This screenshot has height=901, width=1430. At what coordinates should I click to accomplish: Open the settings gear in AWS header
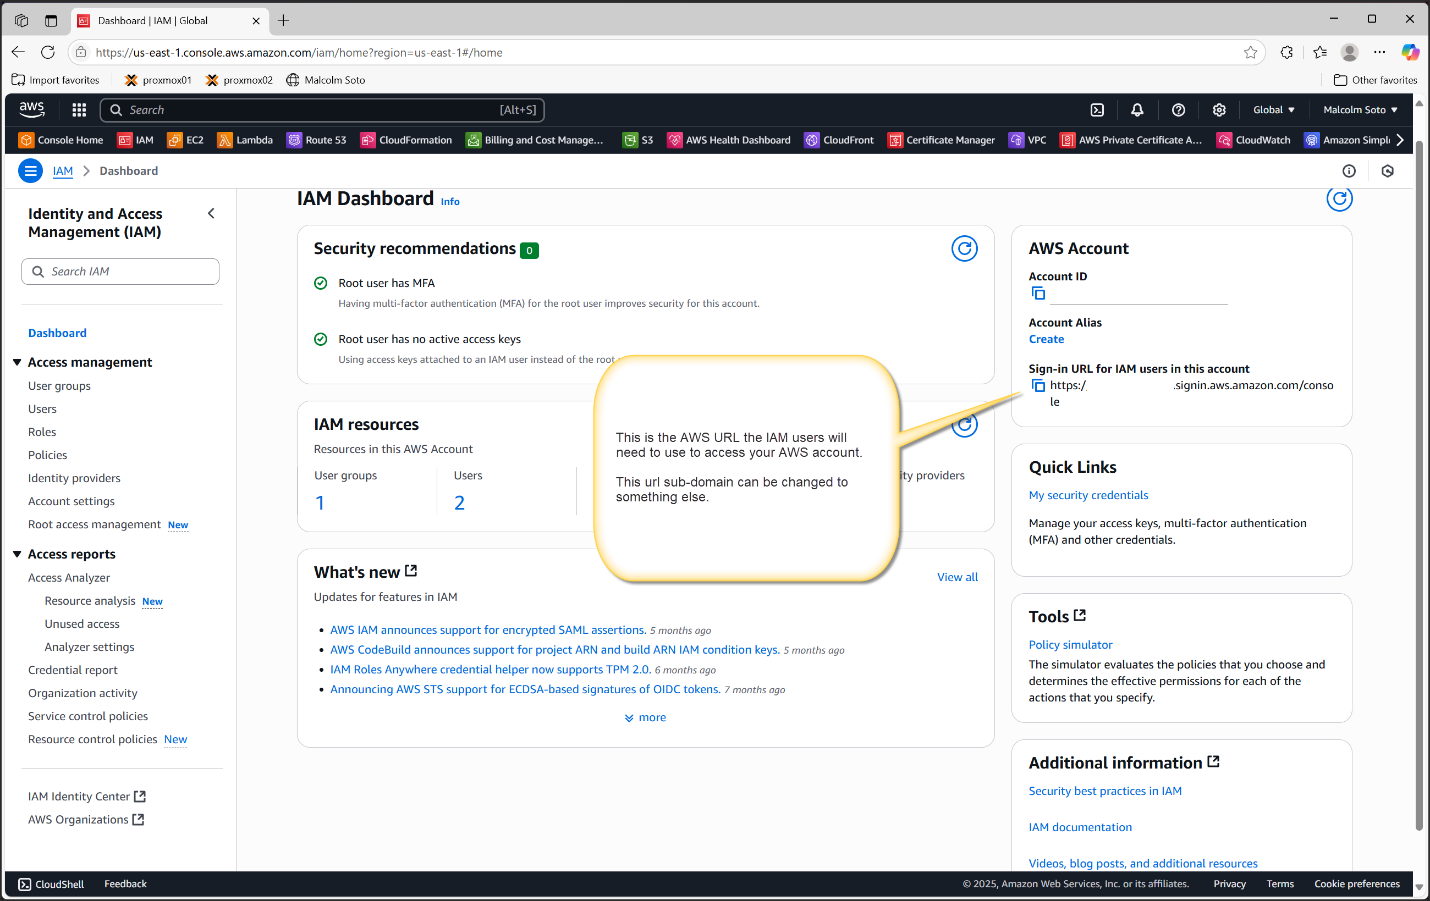(1219, 110)
